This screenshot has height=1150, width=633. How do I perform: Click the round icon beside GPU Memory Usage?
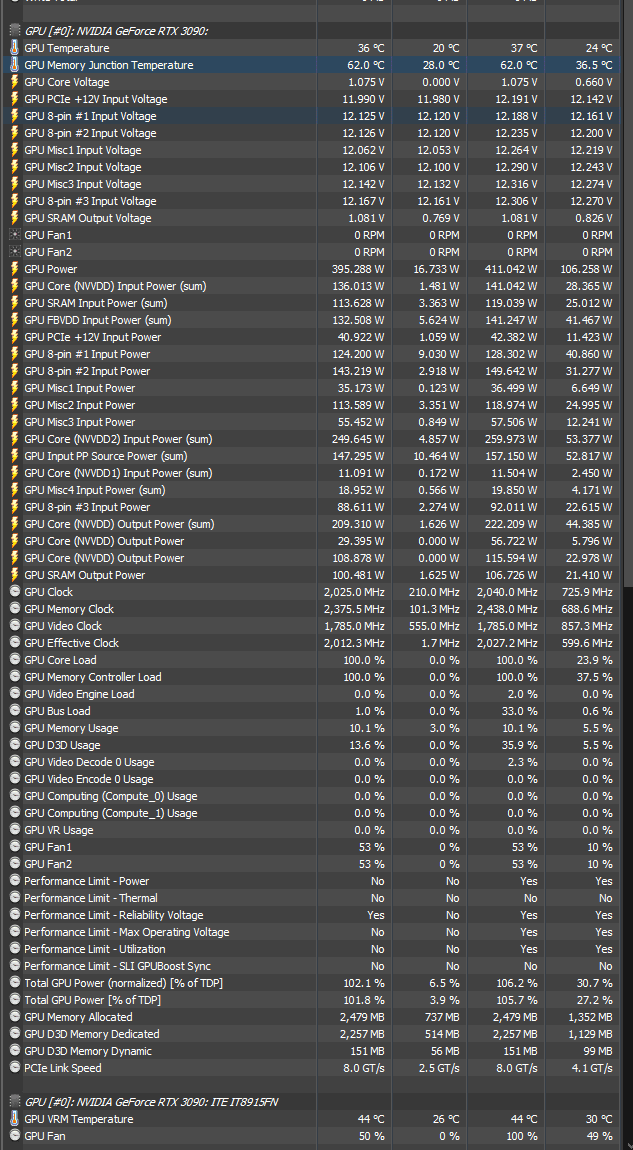(15, 728)
